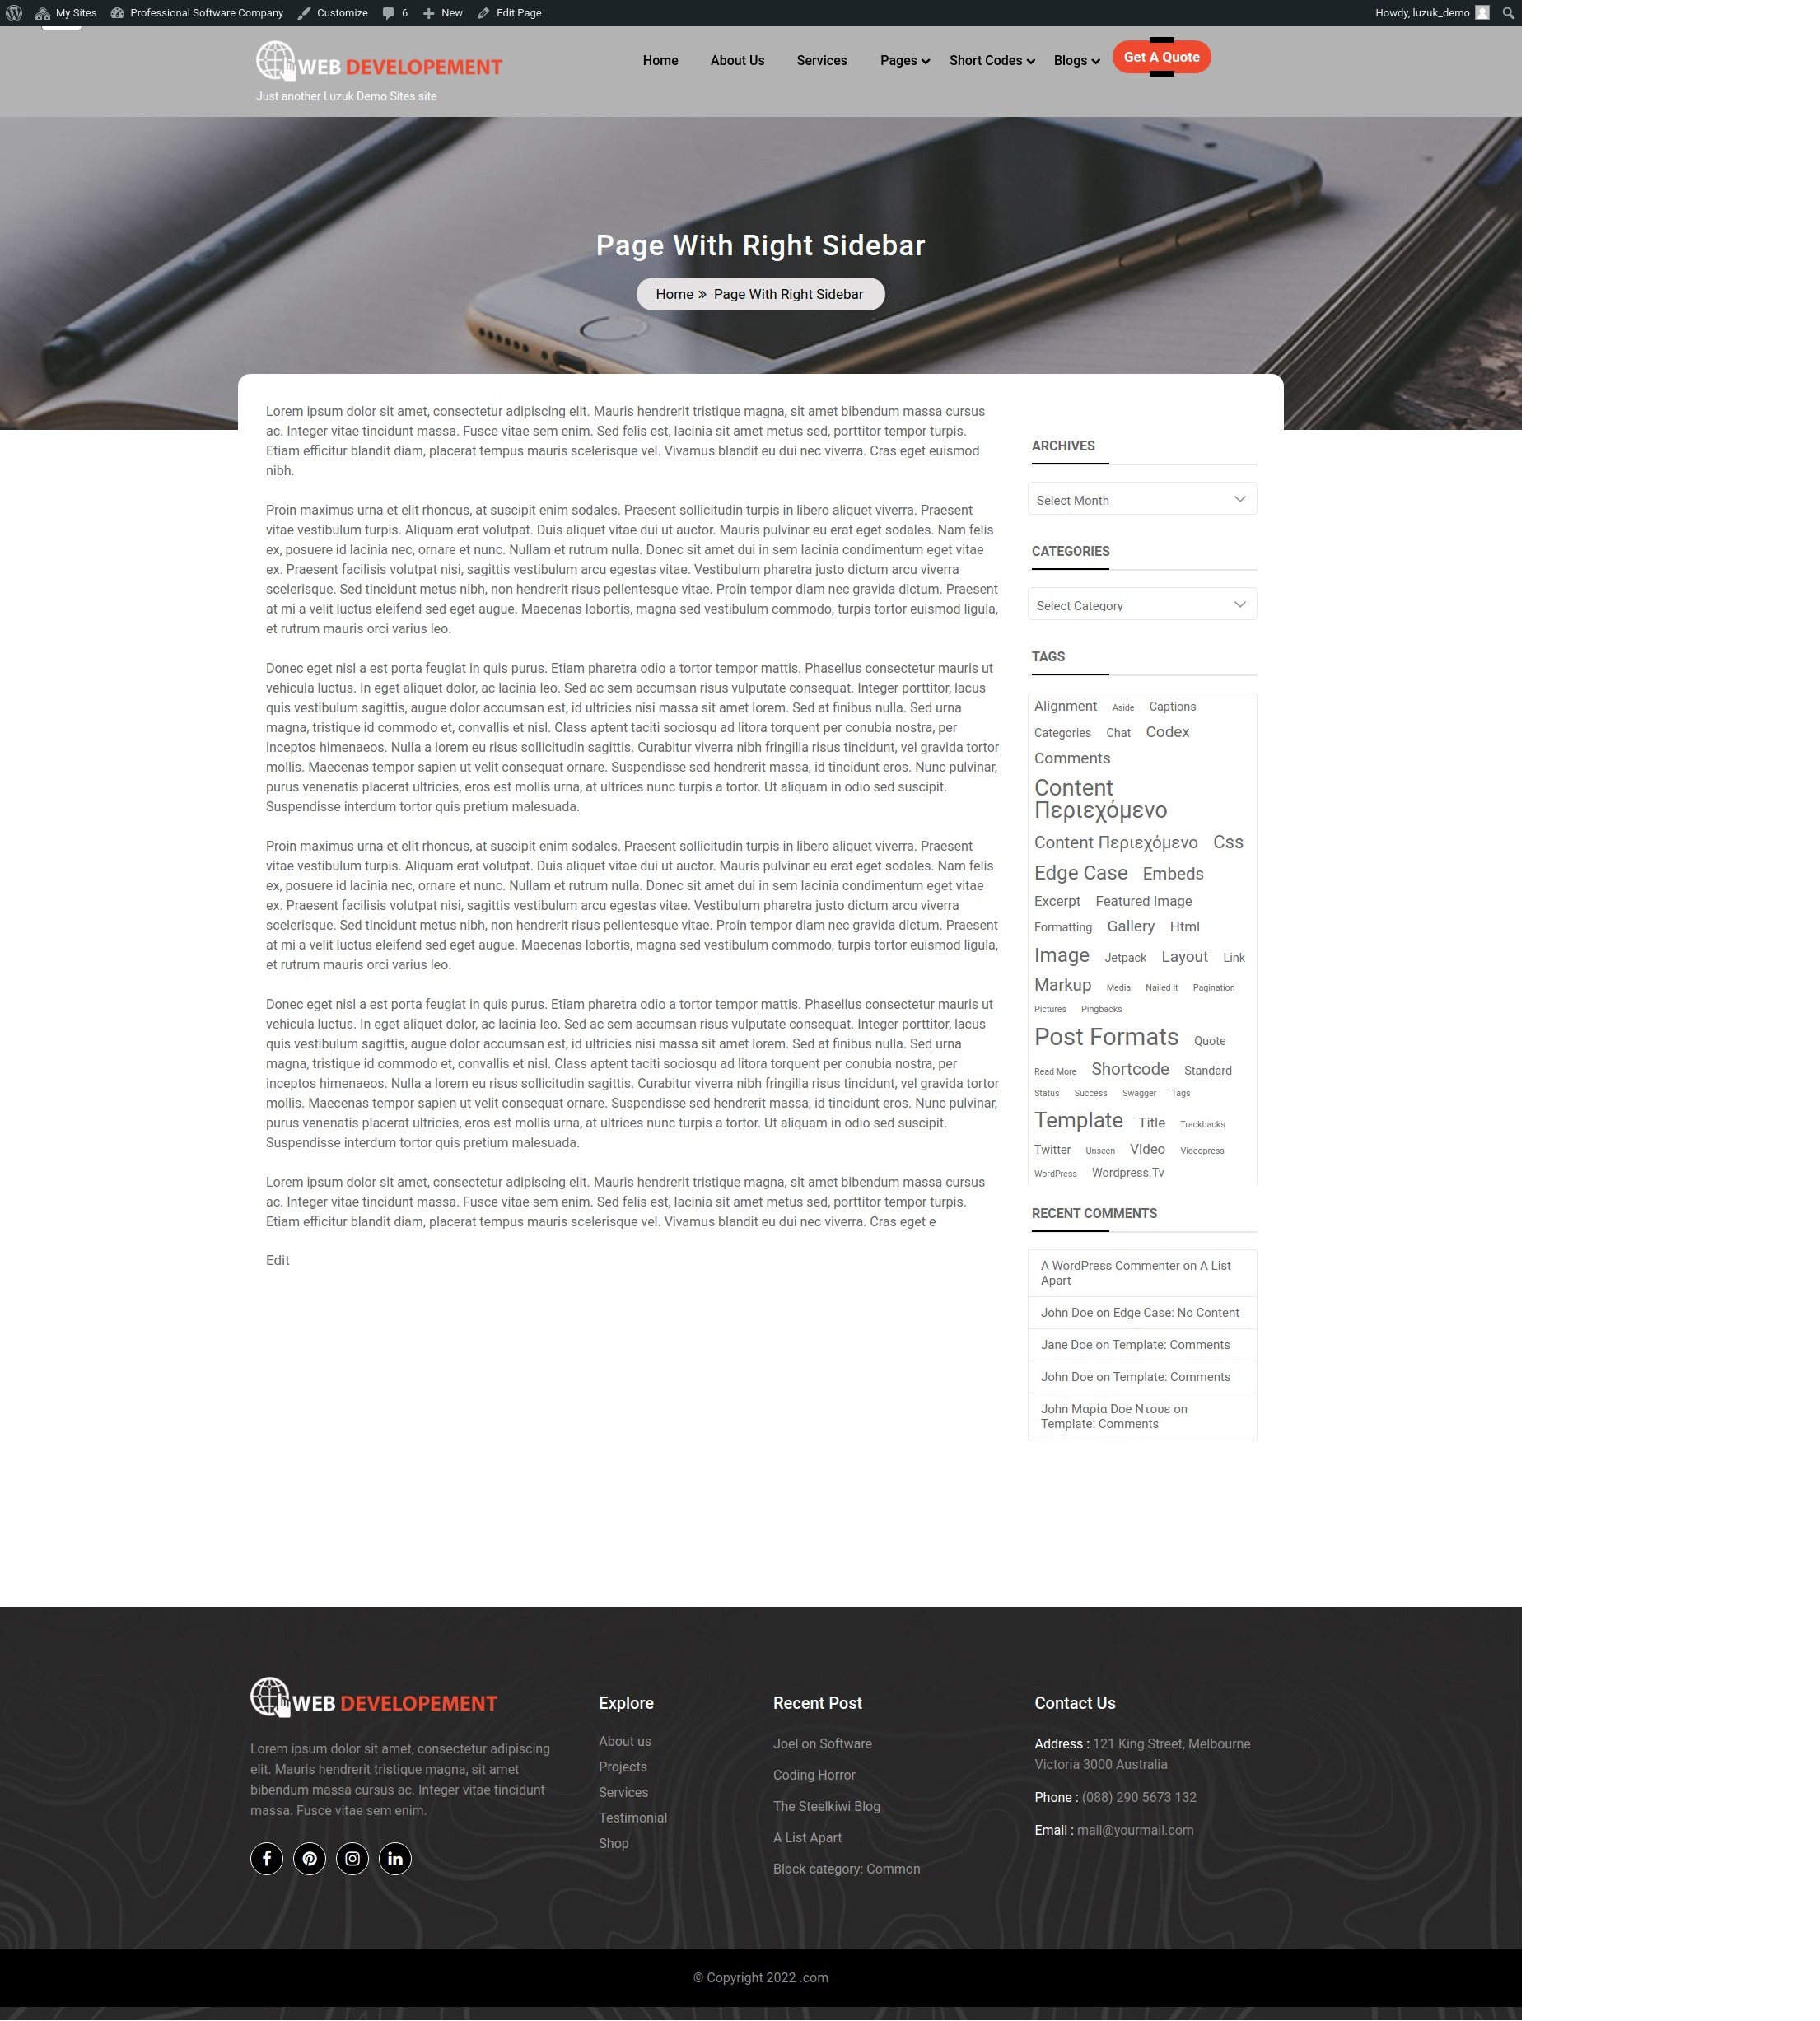
Task: Expand the Archives dropdown selector
Action: tap(1144, 499)
